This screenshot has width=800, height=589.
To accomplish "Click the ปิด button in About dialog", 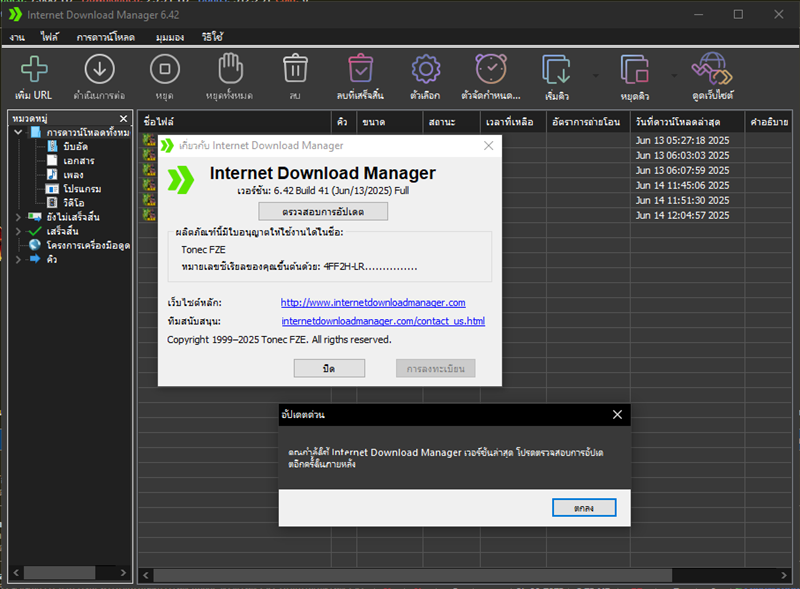I will tap(329, 368).
